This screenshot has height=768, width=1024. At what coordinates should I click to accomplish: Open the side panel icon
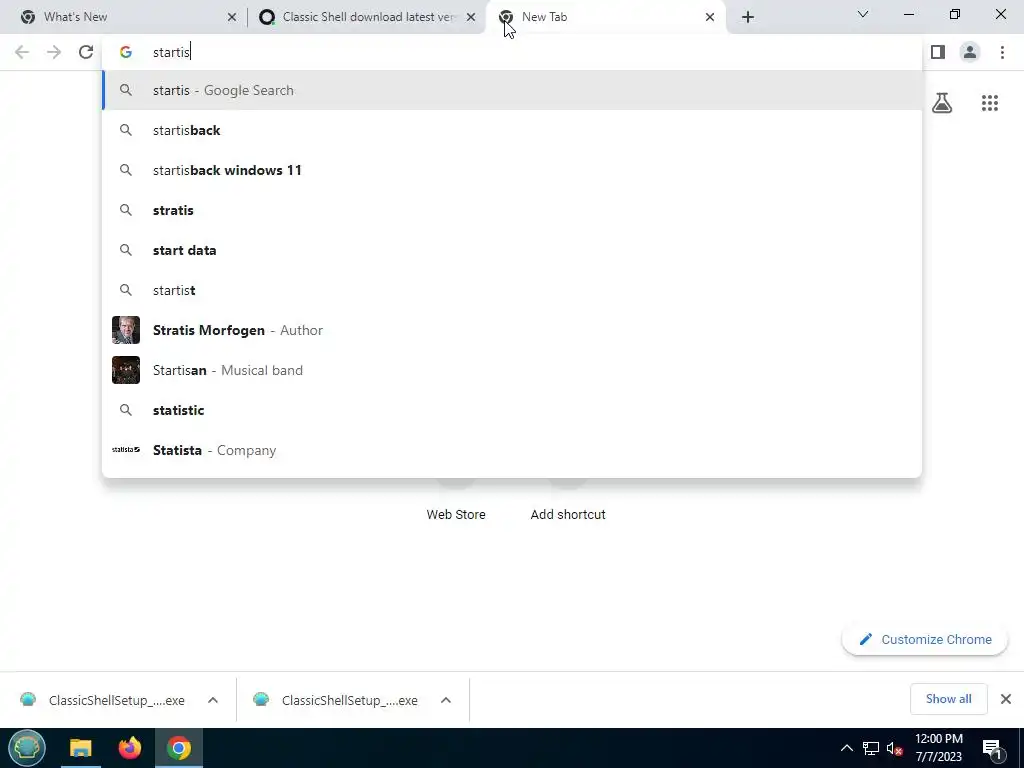tap(938, 52)
